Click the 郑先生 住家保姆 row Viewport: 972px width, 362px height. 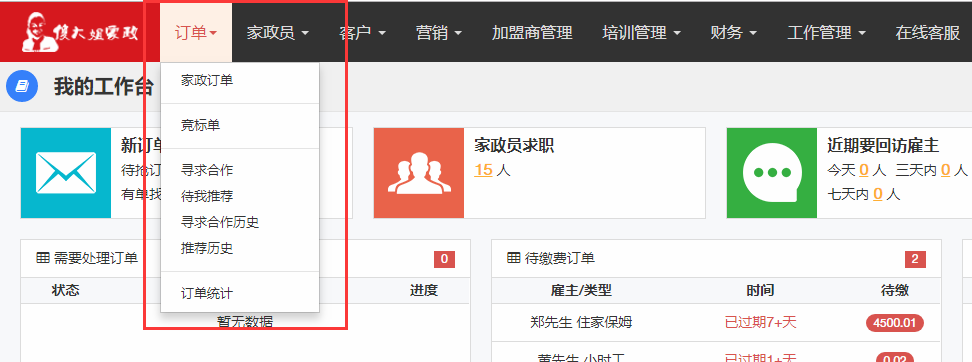click(x=716, y=322)
